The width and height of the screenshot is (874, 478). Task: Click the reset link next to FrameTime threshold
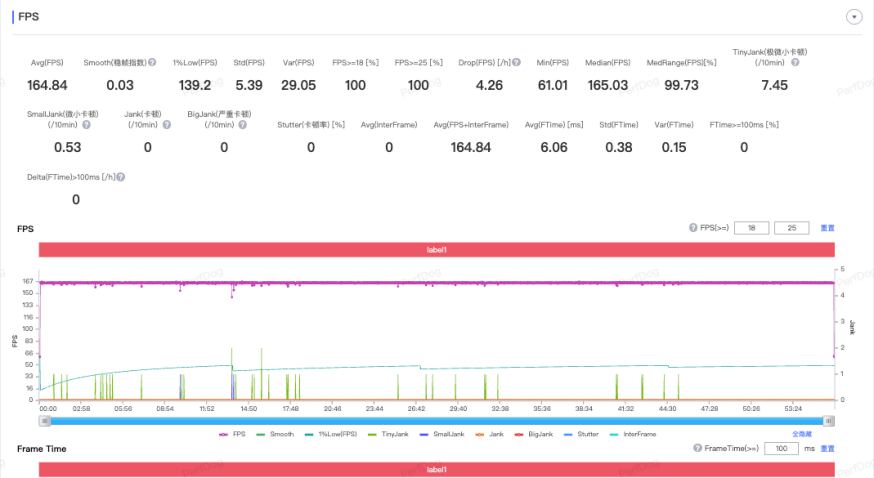click(x=827, y=448)
